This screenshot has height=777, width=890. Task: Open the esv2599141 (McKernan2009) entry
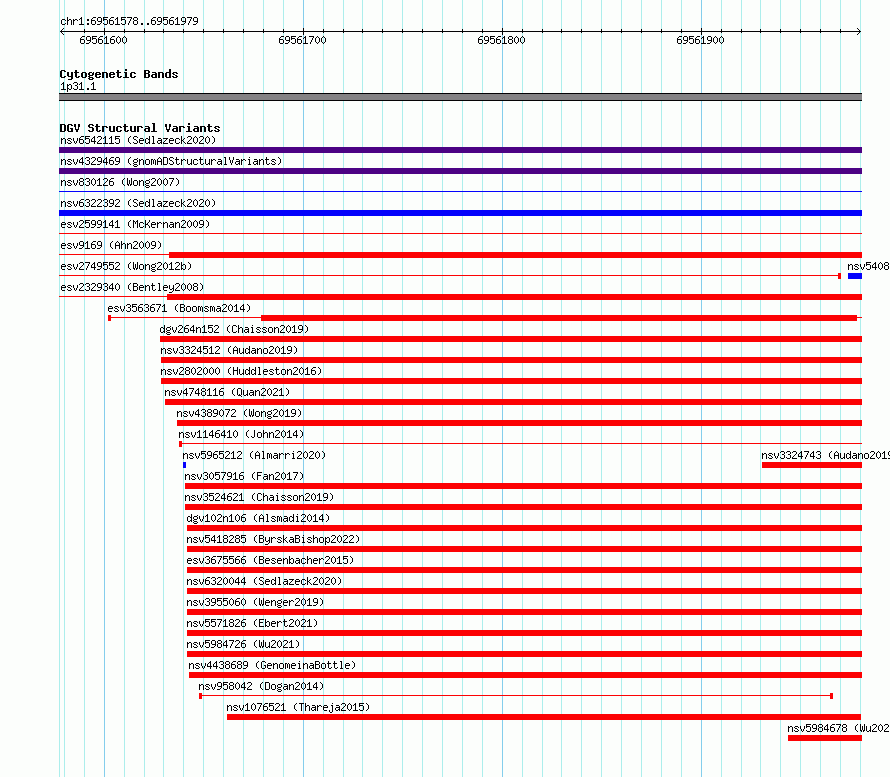[135, 224]
